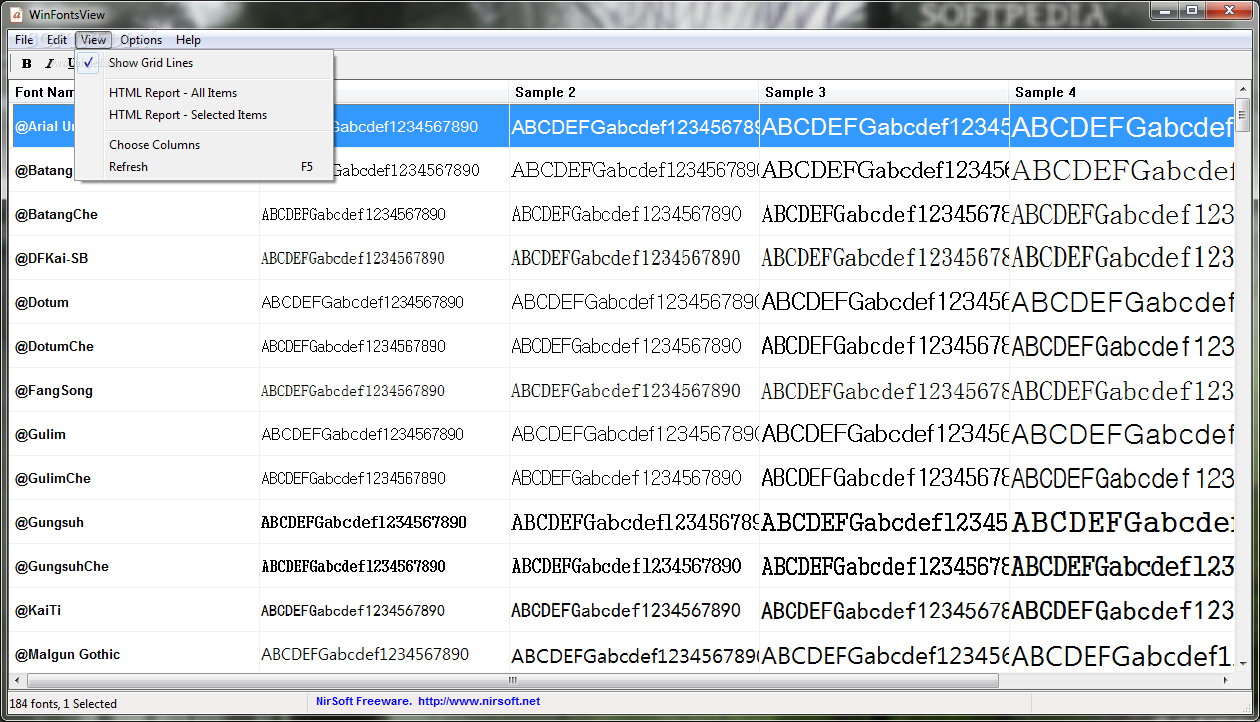Click Sample 2 cell of @Dotum row
The height and width of the screenshot is (722, 1260).
tap(634, 302)
